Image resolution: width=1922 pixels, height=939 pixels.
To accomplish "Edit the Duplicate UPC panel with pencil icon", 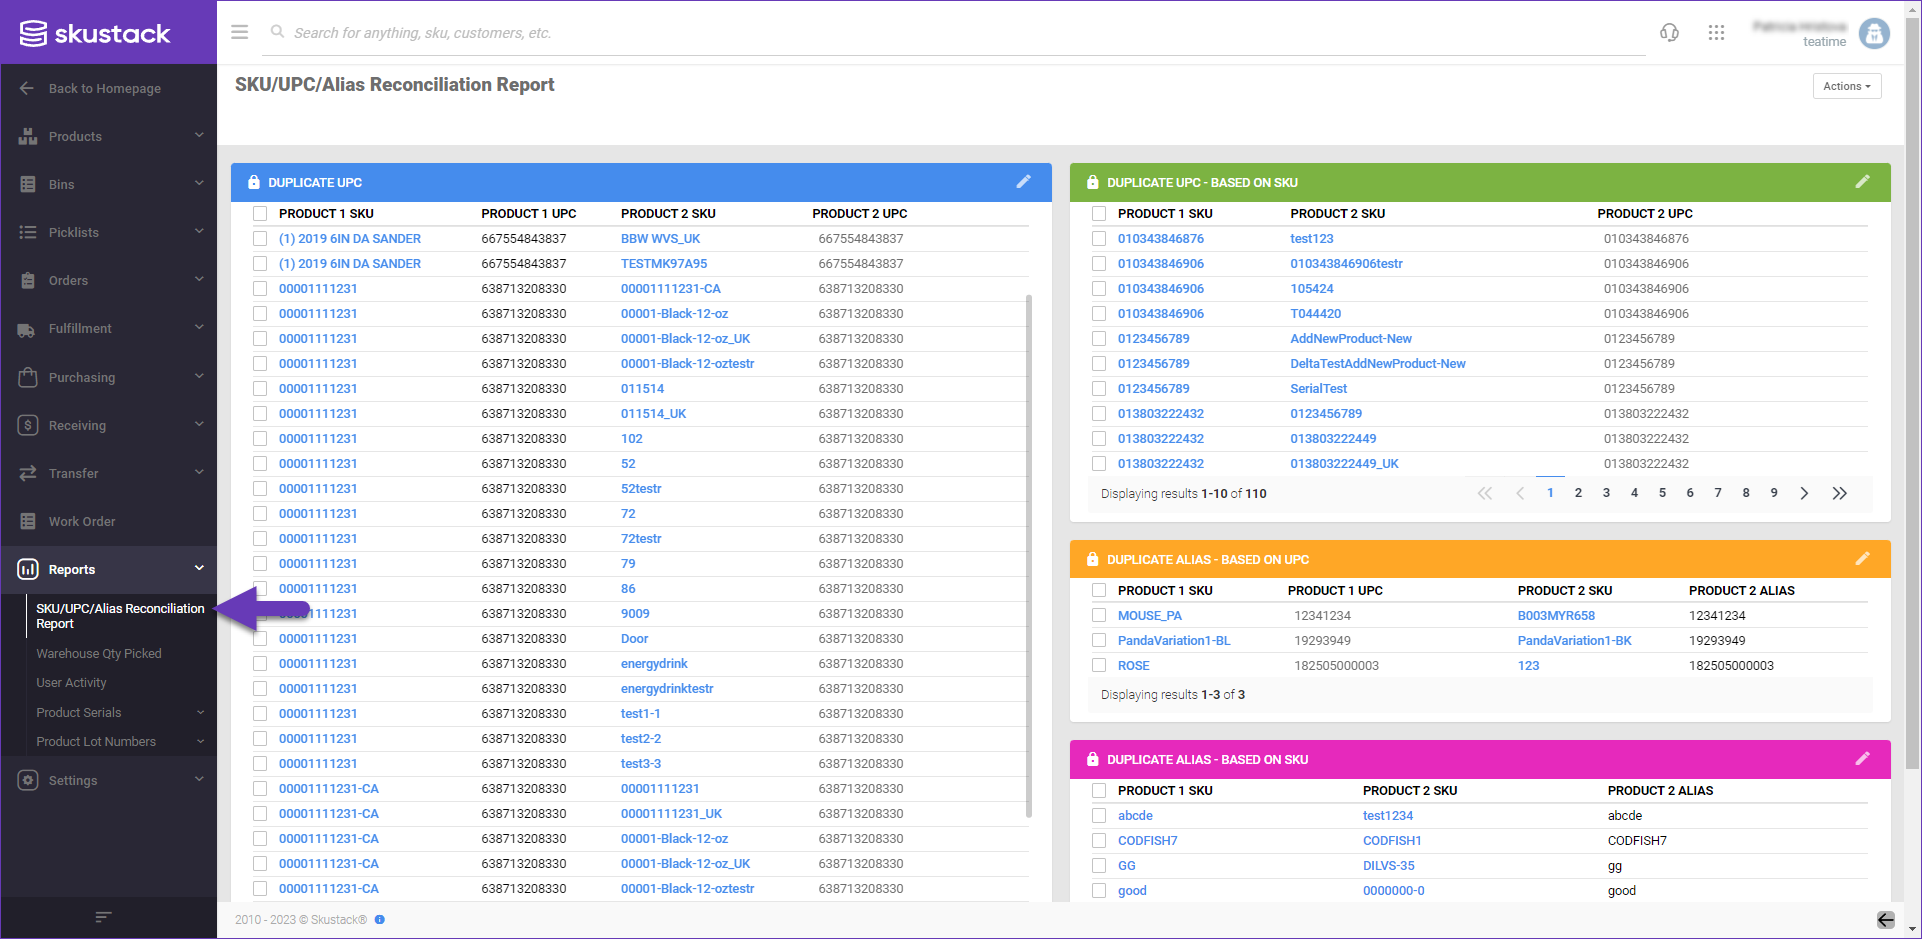I will point(1023,182).
